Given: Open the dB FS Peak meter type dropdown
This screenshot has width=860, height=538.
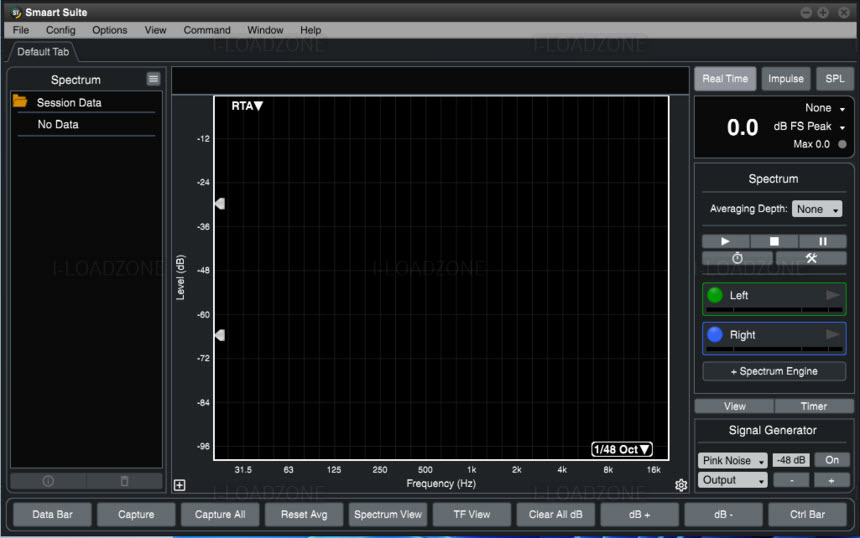Looking at the screenshot, I should coord(809,126).
